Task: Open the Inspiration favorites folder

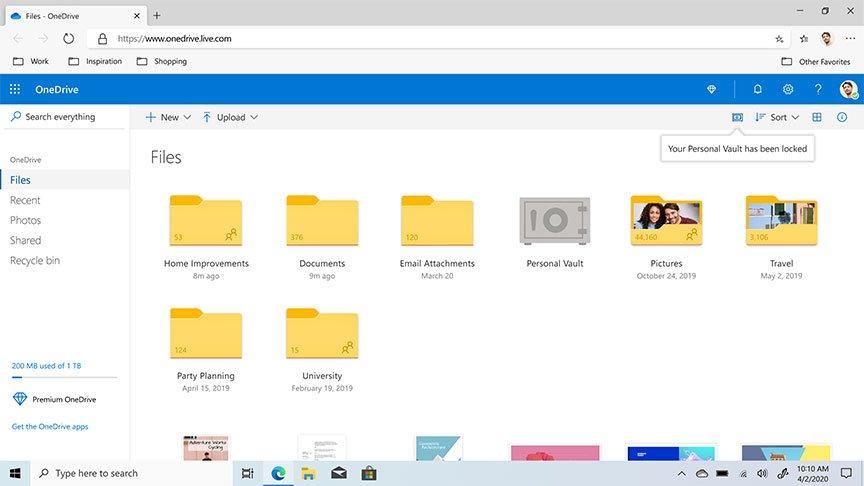Action: click(95, 61)
